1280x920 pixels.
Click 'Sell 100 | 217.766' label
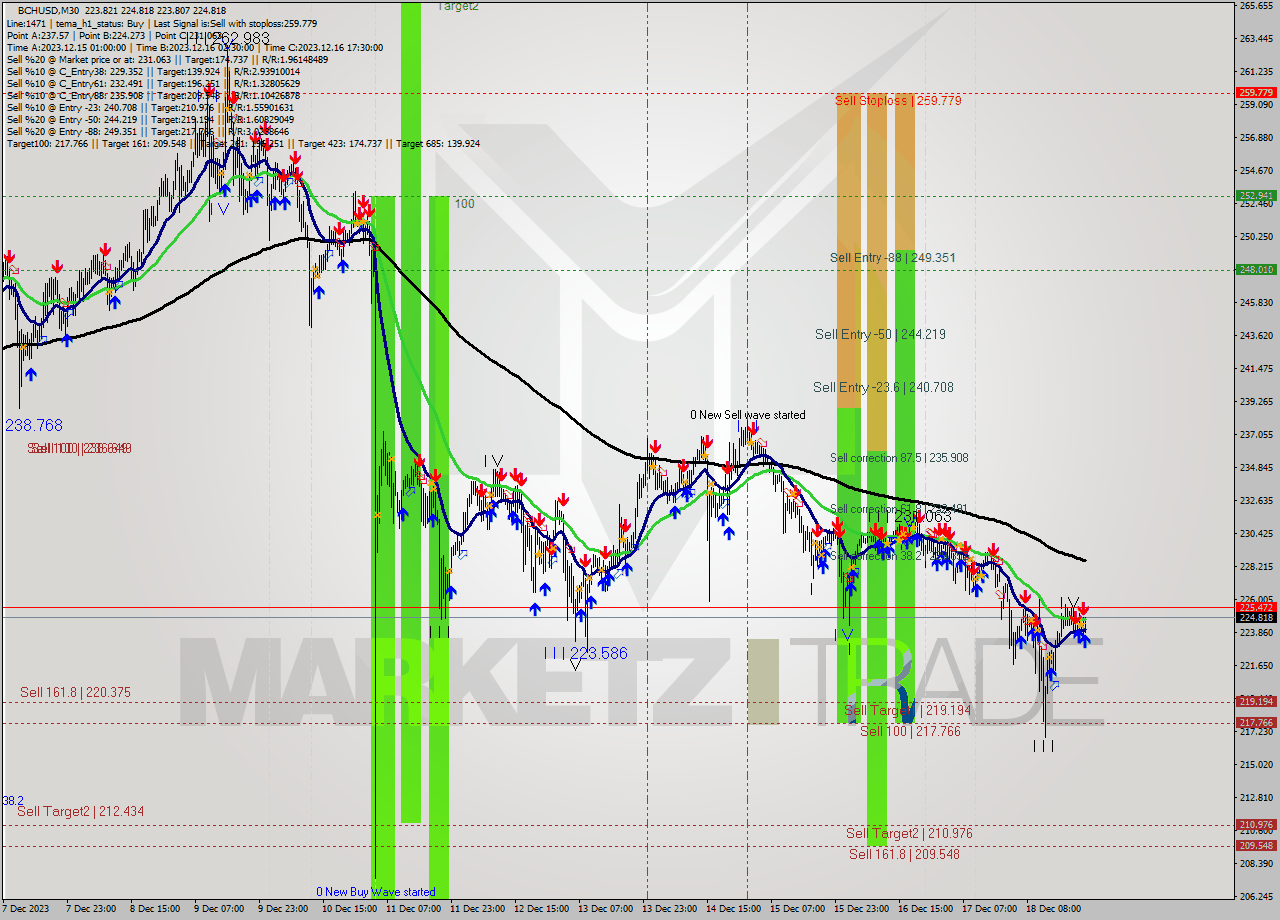[x=910, y=732]
